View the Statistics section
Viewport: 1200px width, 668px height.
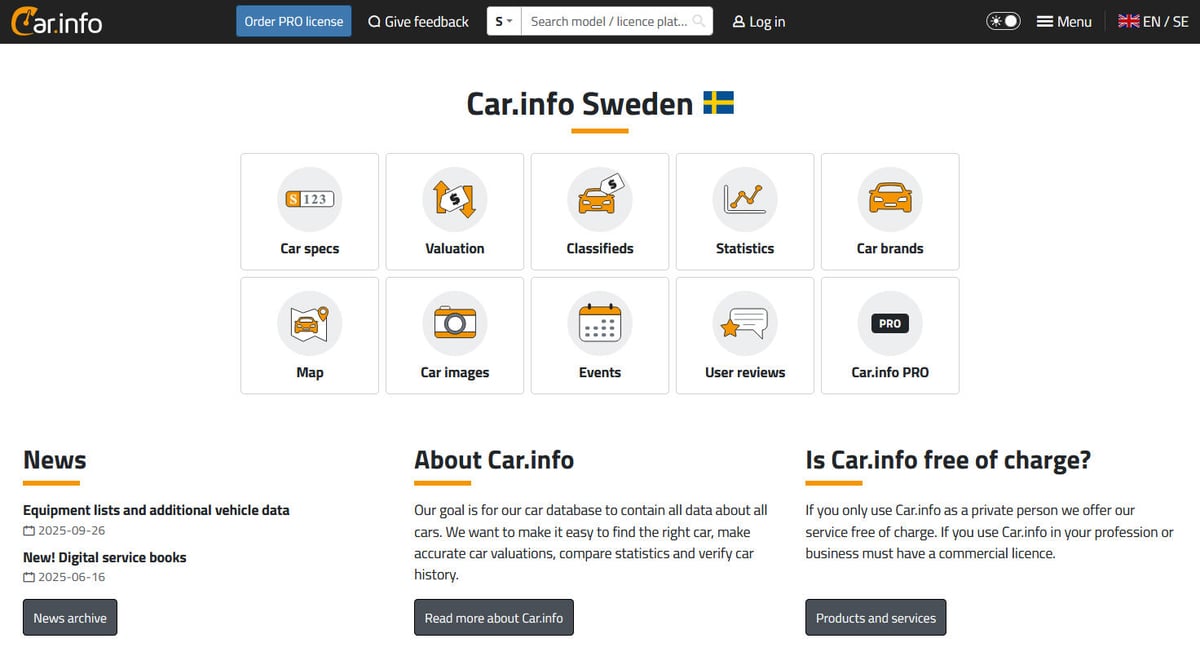click(744, 211)
